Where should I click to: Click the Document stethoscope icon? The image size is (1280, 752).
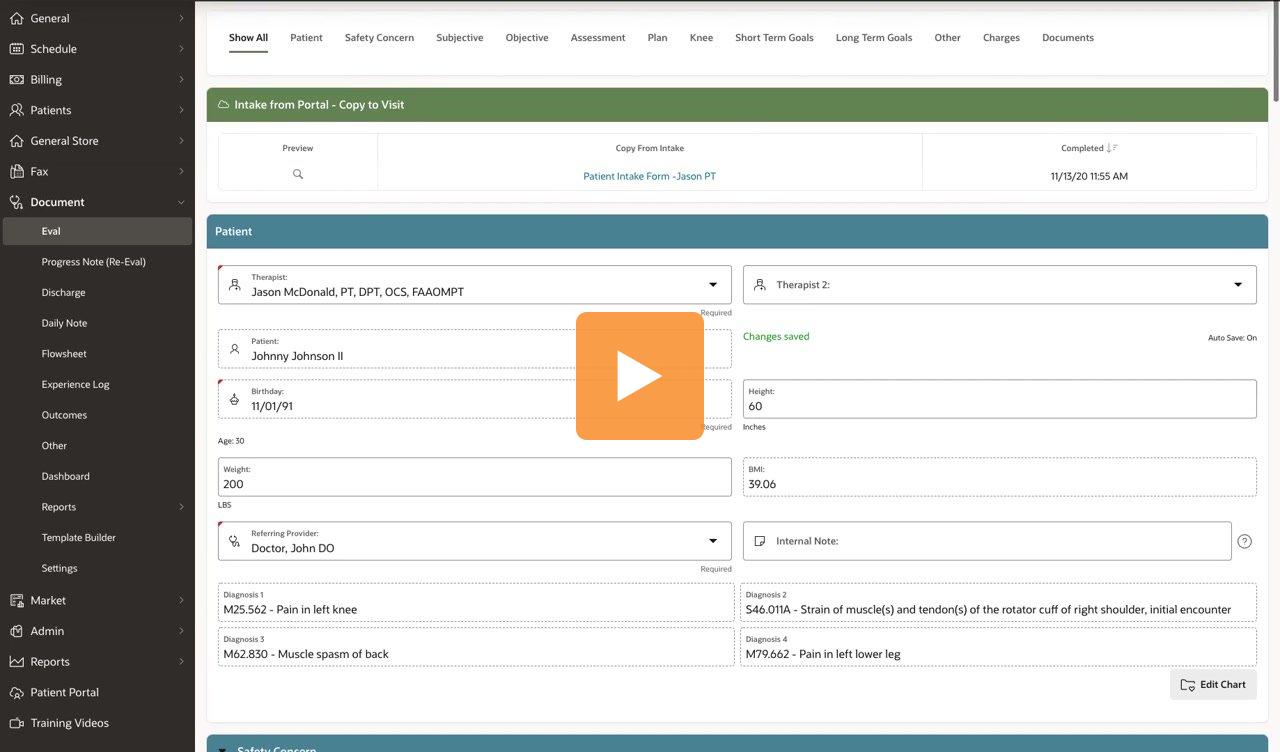tap(14, 201)
